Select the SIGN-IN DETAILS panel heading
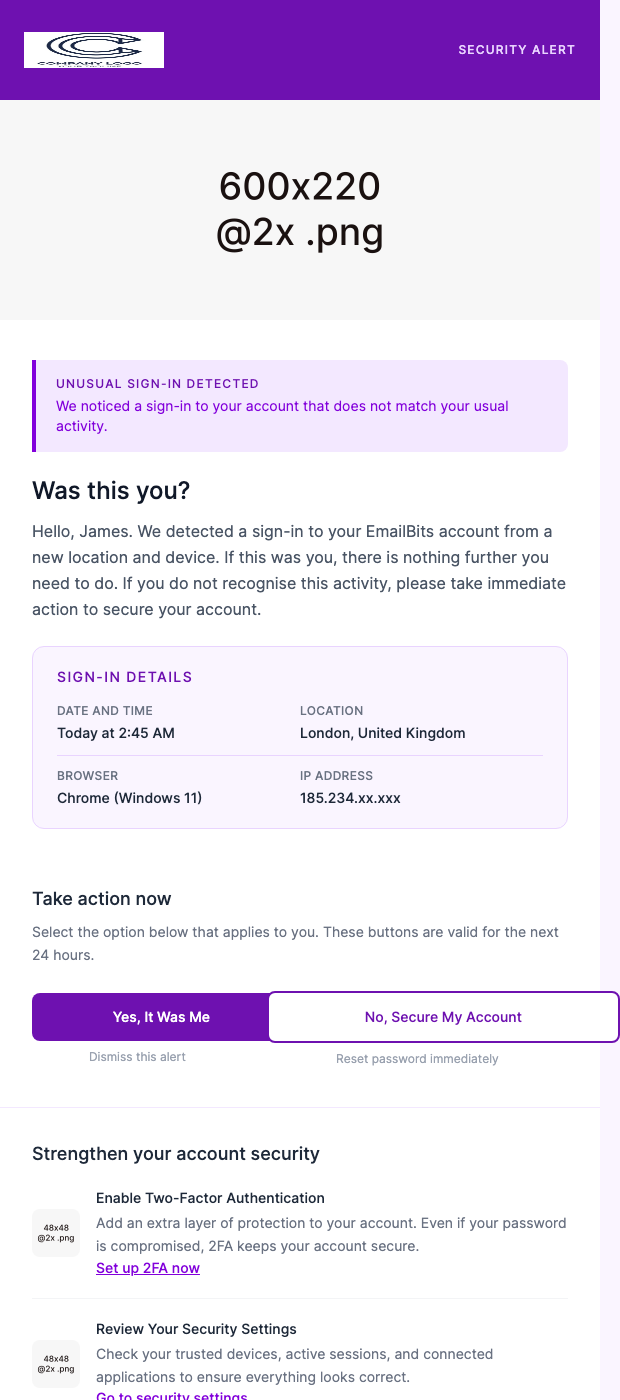Image resolution: width=620 pixels, height=1400 pixels. (x=124, y=676)
